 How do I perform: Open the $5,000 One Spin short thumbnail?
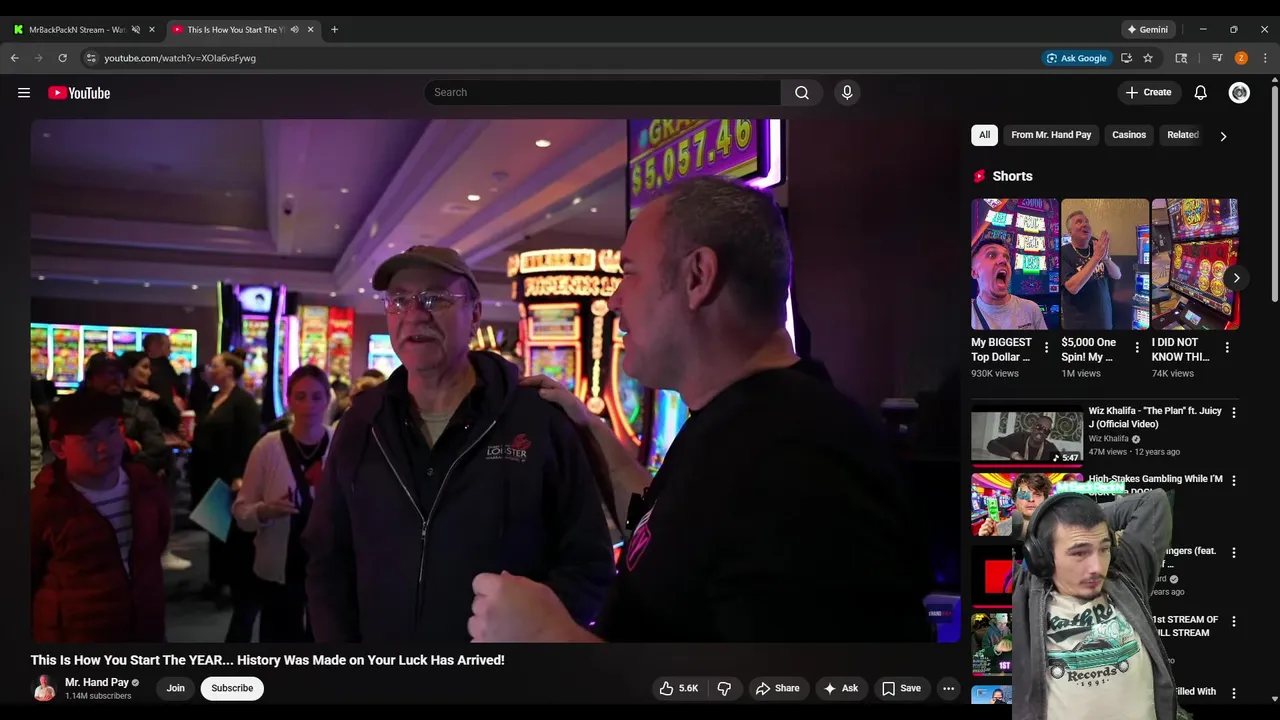pyautogui.click(x=1105, y=264)
